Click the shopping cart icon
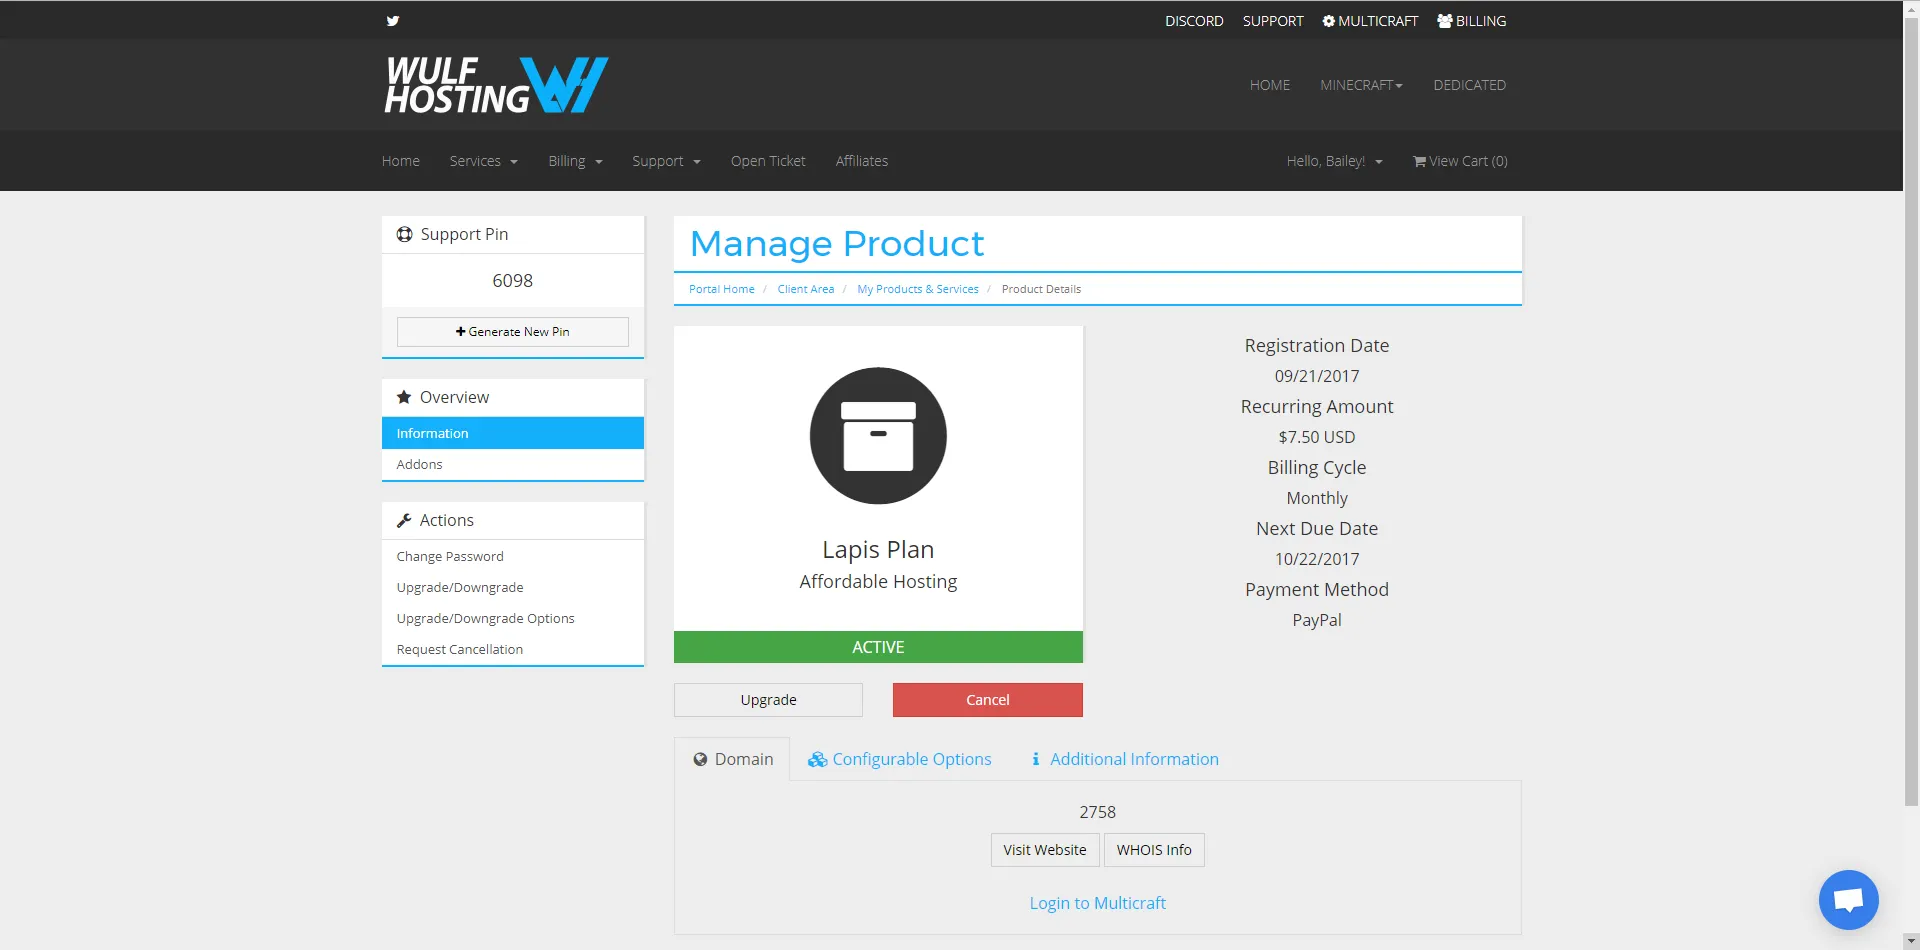The image size is (1920, 950). pyautogui.click(x=1419, y=161)
